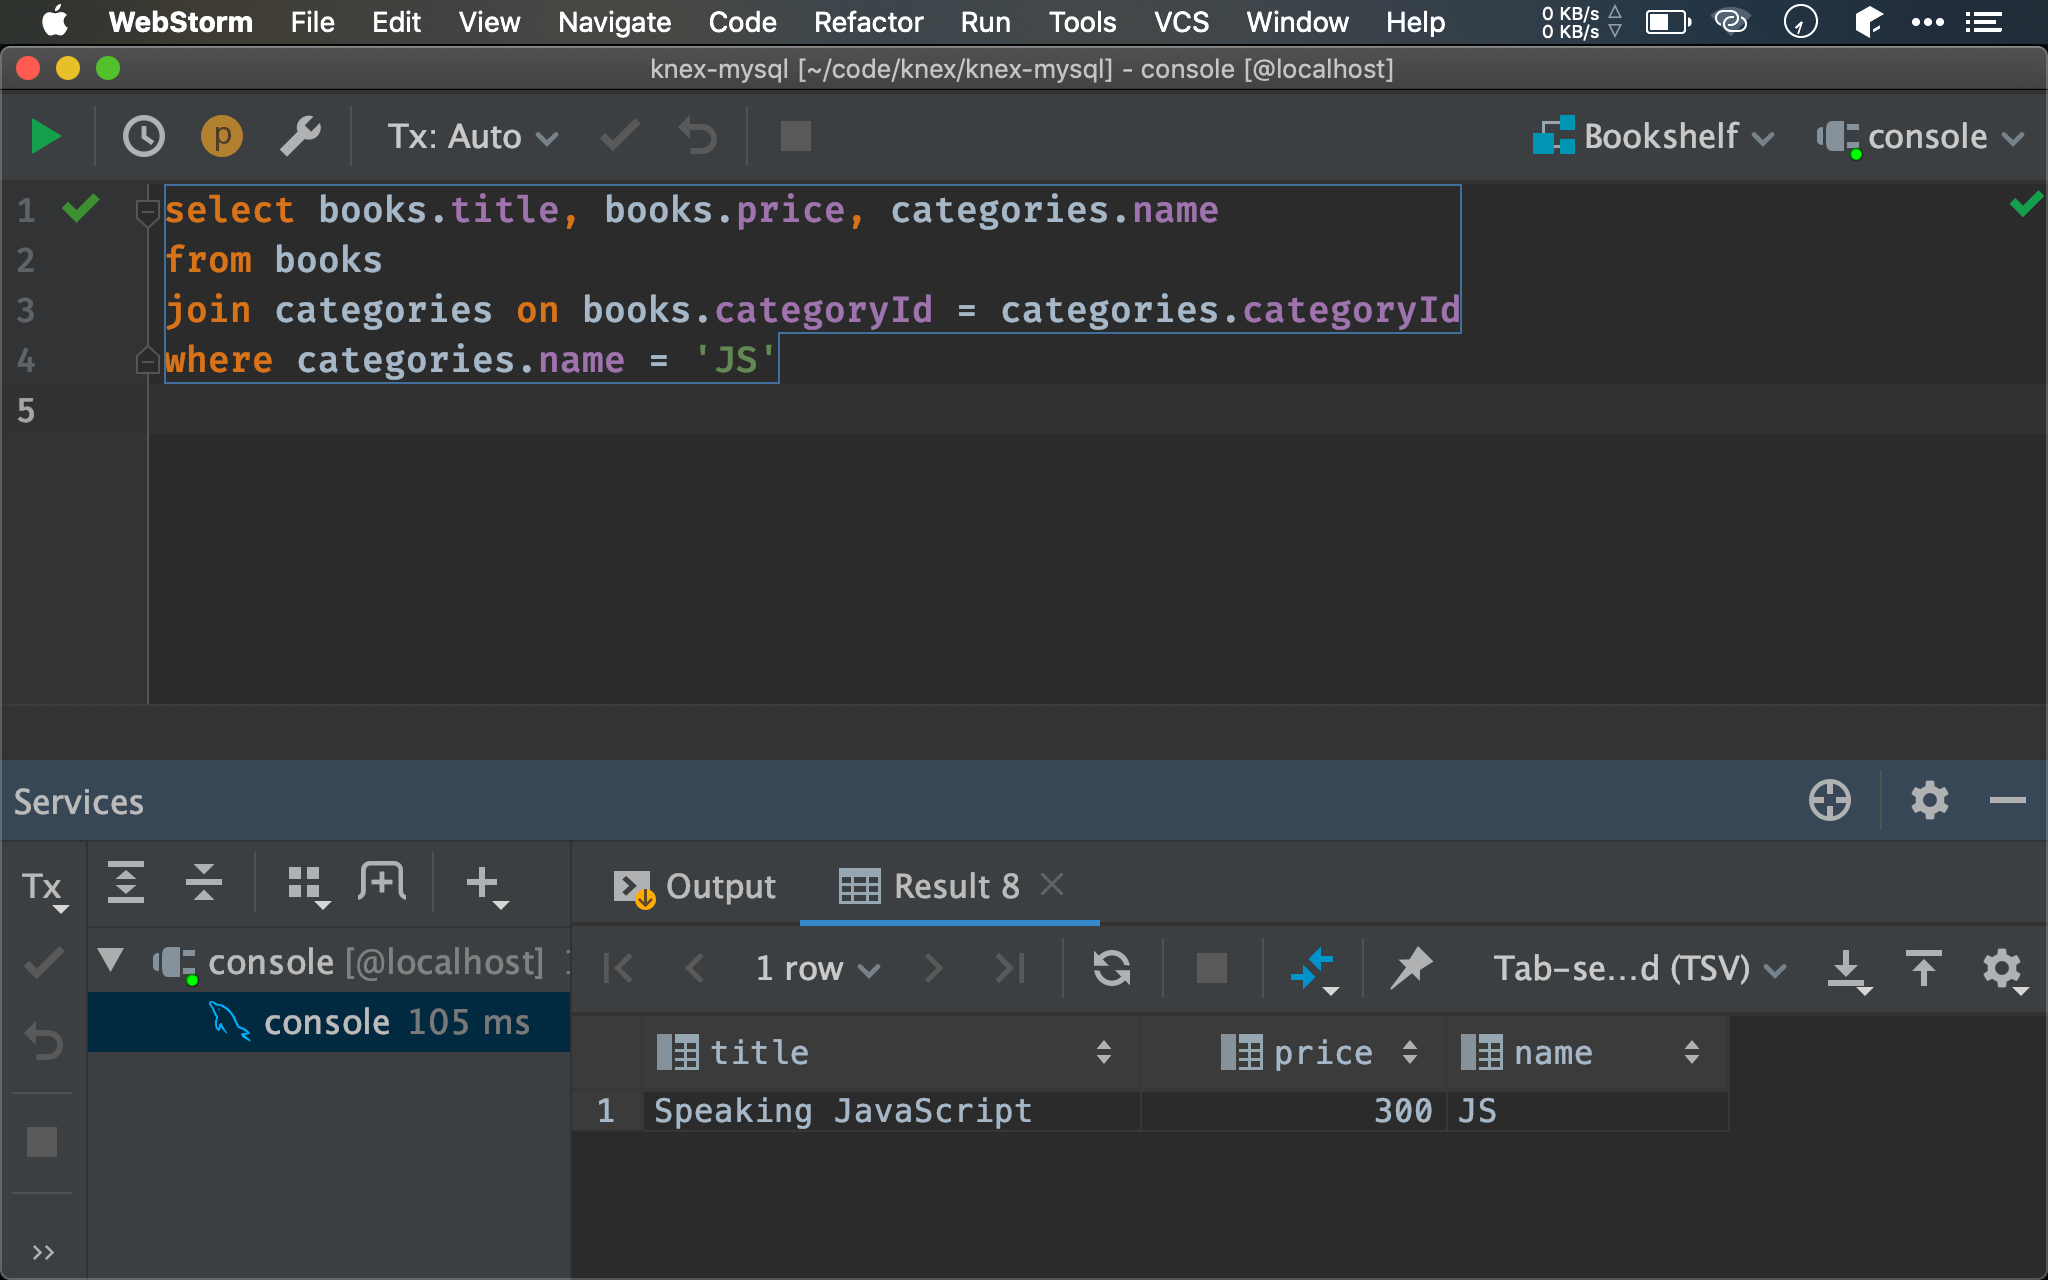Select console 105 ms tree row
Screen dimensions: 2048x1280
tap(329, 1022)
